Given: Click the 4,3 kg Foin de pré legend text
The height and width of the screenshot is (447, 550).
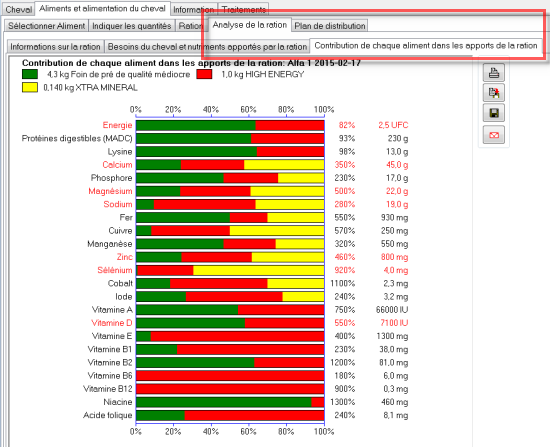Looking at the screenshot, I should [x=119, y=74].
